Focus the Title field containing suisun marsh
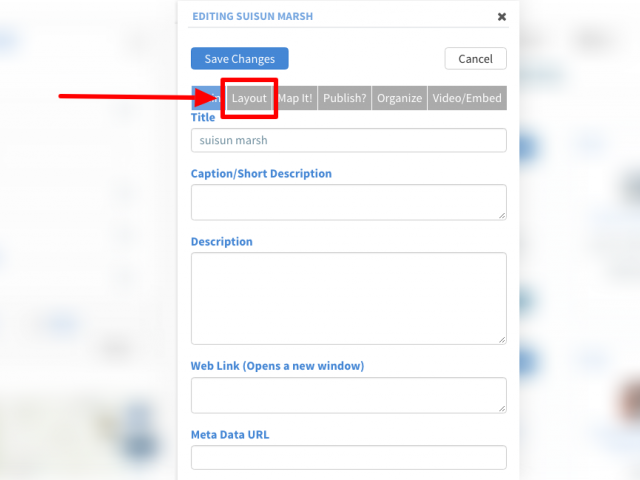The width and height of the screenshot is (640, 480). pos(349,140)
